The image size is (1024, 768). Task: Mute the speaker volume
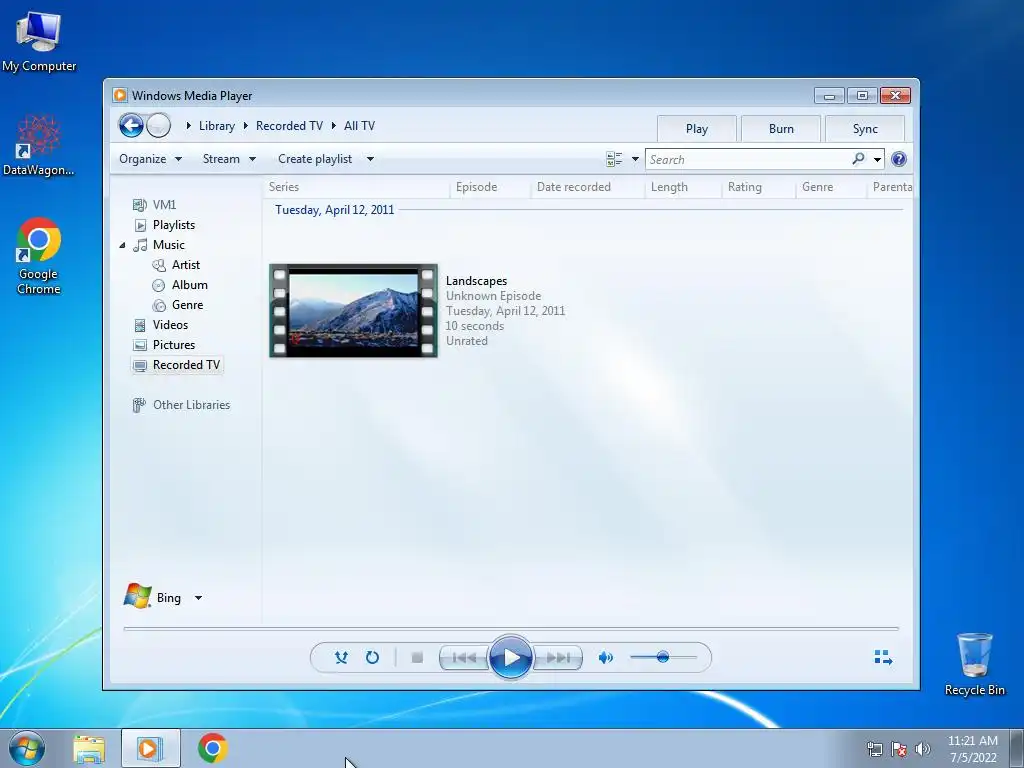click(605, 657)
